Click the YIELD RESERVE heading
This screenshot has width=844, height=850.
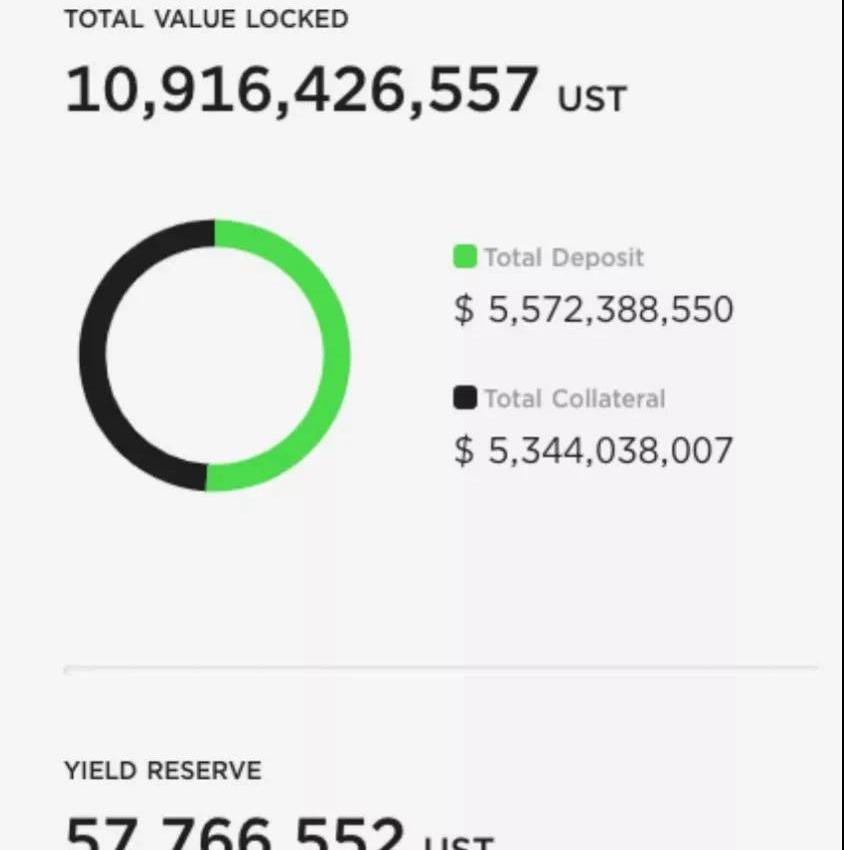click(163, 771)
